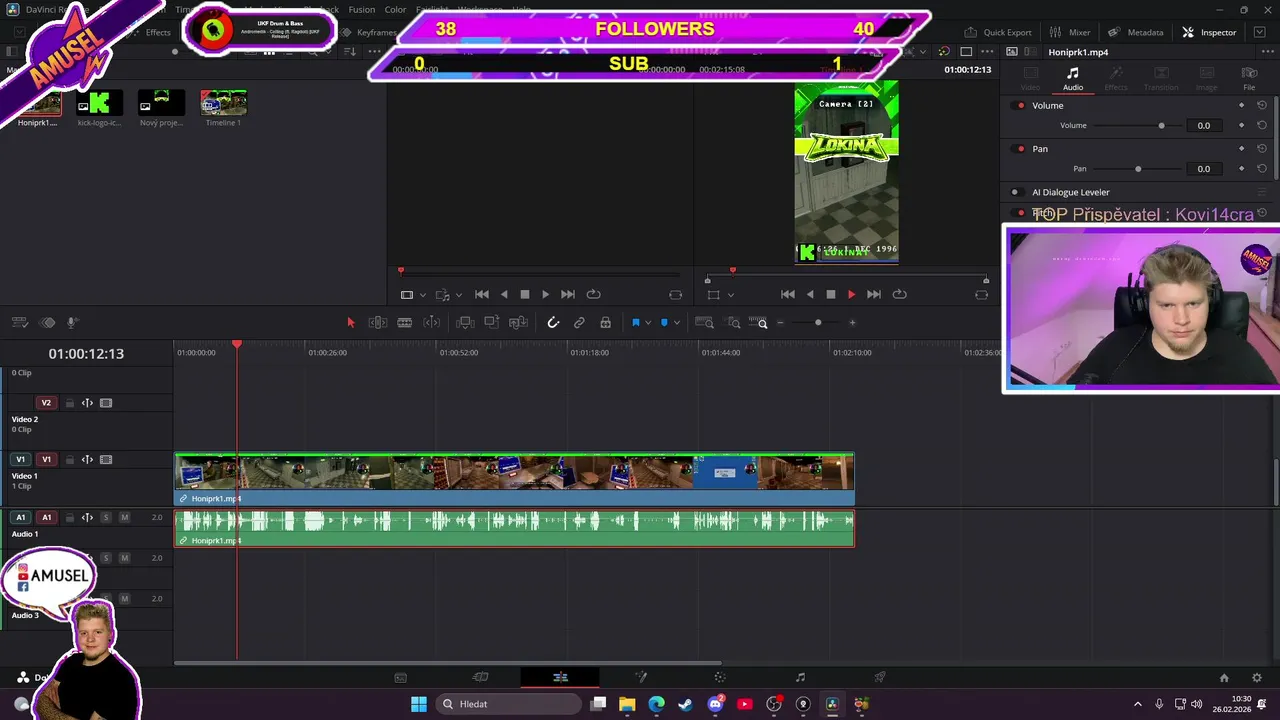Switch to the Edit page icon
This screenshot has width=1280, height=720.
coord(560,677)
